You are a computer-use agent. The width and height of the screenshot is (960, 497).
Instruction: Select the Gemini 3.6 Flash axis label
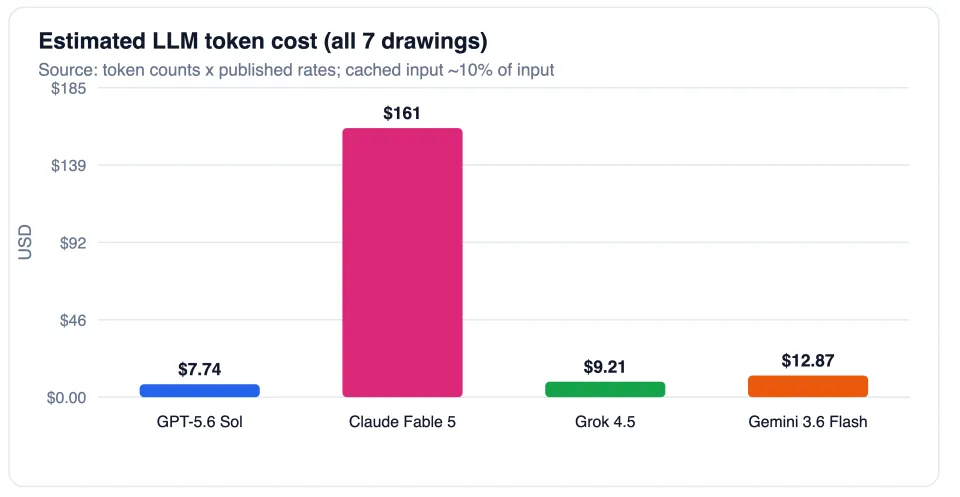point(808,422)
